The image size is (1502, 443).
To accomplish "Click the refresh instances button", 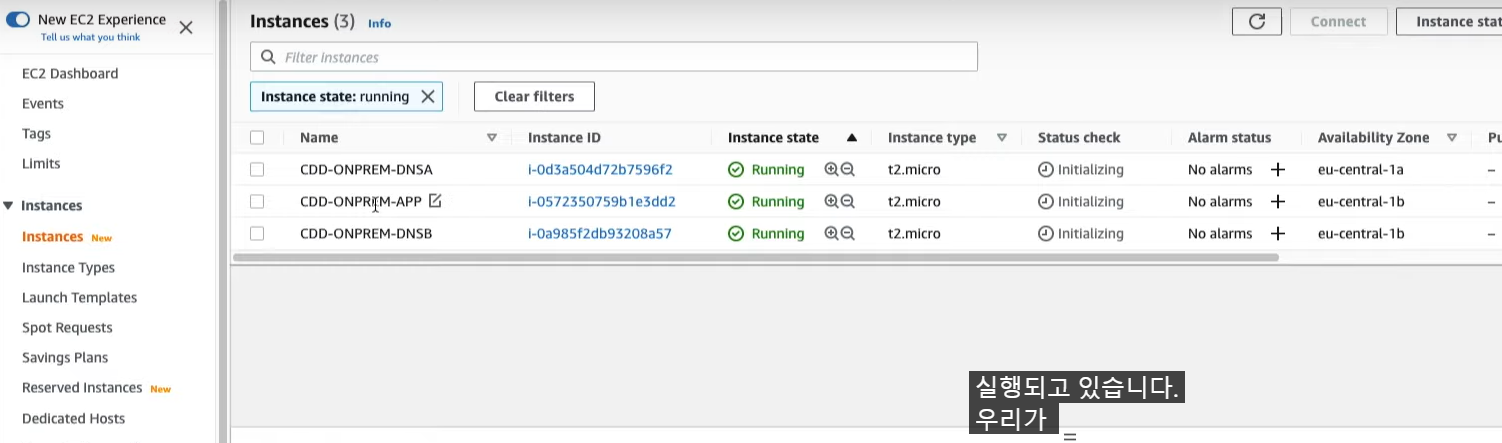I will click(1257, 21).
